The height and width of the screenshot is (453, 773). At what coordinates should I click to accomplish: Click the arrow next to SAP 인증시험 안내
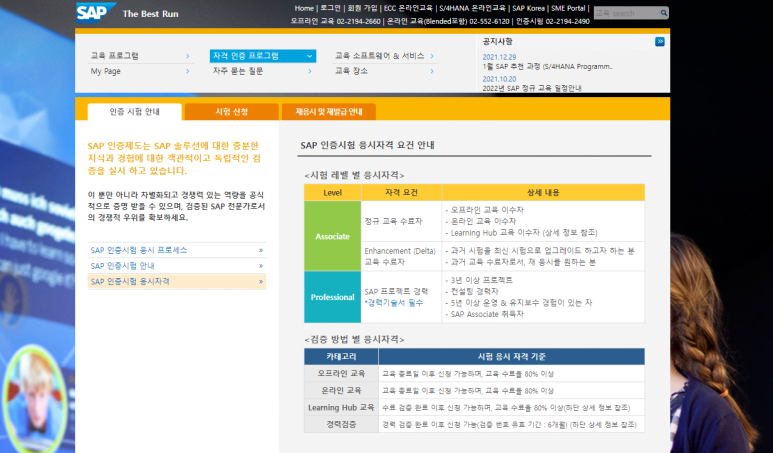261,266
